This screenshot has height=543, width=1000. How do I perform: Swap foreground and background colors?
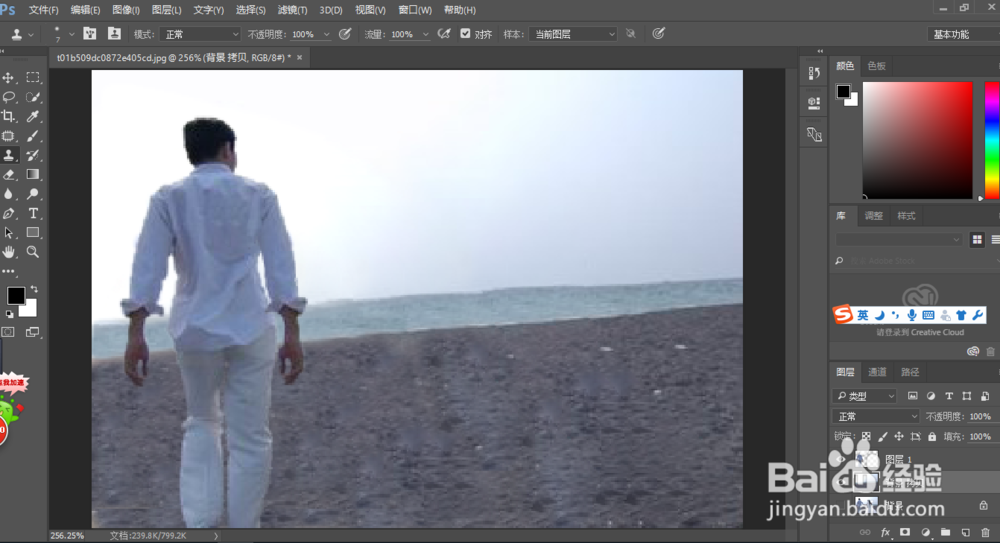tap(34, 289)
